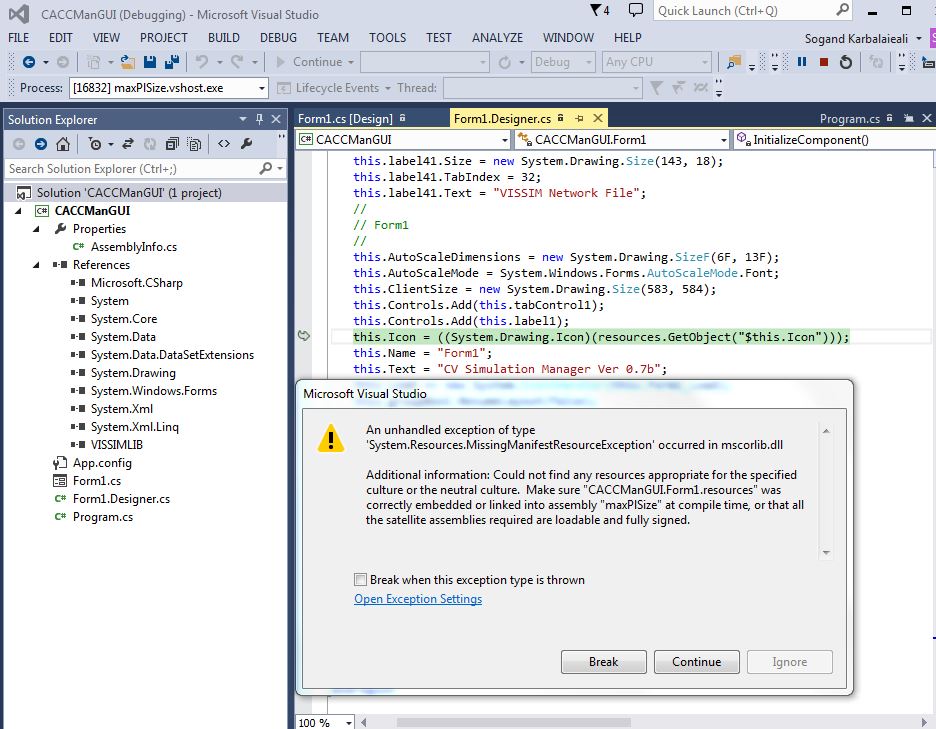The height and width of the screenshot is (729, 936).
Task: Select VISSIMLIB reference in Solution Explorer
Action: 116,445
